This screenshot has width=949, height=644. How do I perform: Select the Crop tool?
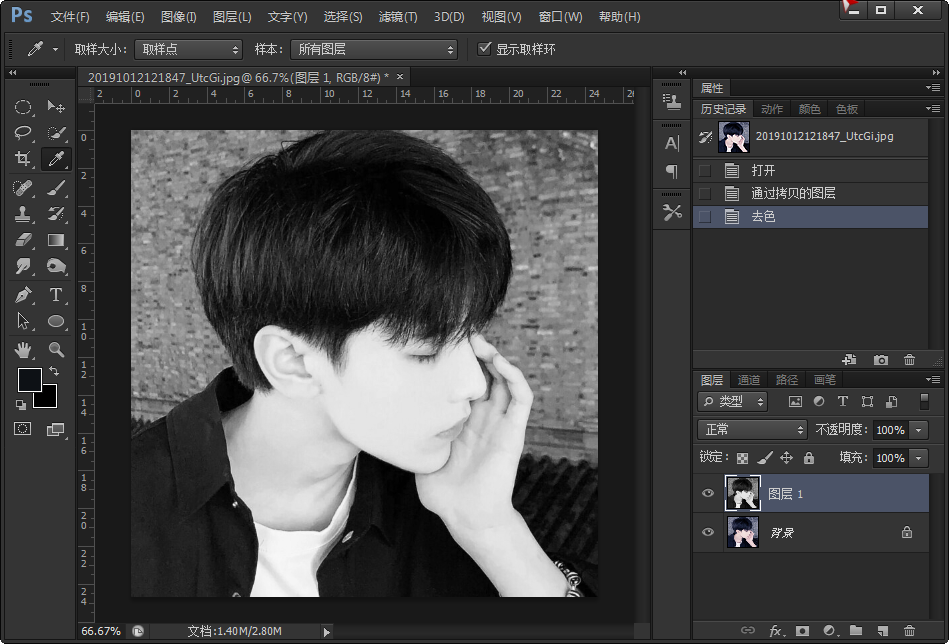(23, 159)
